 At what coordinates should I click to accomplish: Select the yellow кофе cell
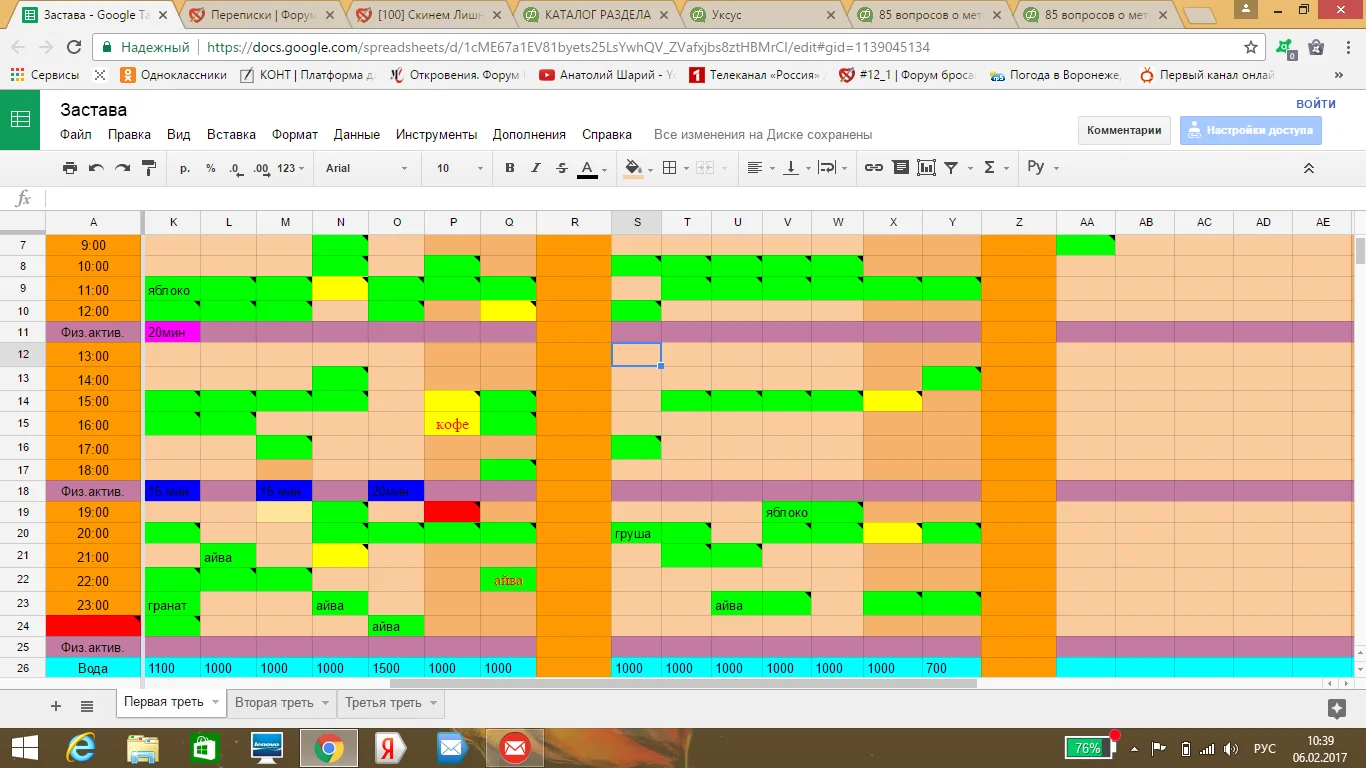tap(452, 424)
